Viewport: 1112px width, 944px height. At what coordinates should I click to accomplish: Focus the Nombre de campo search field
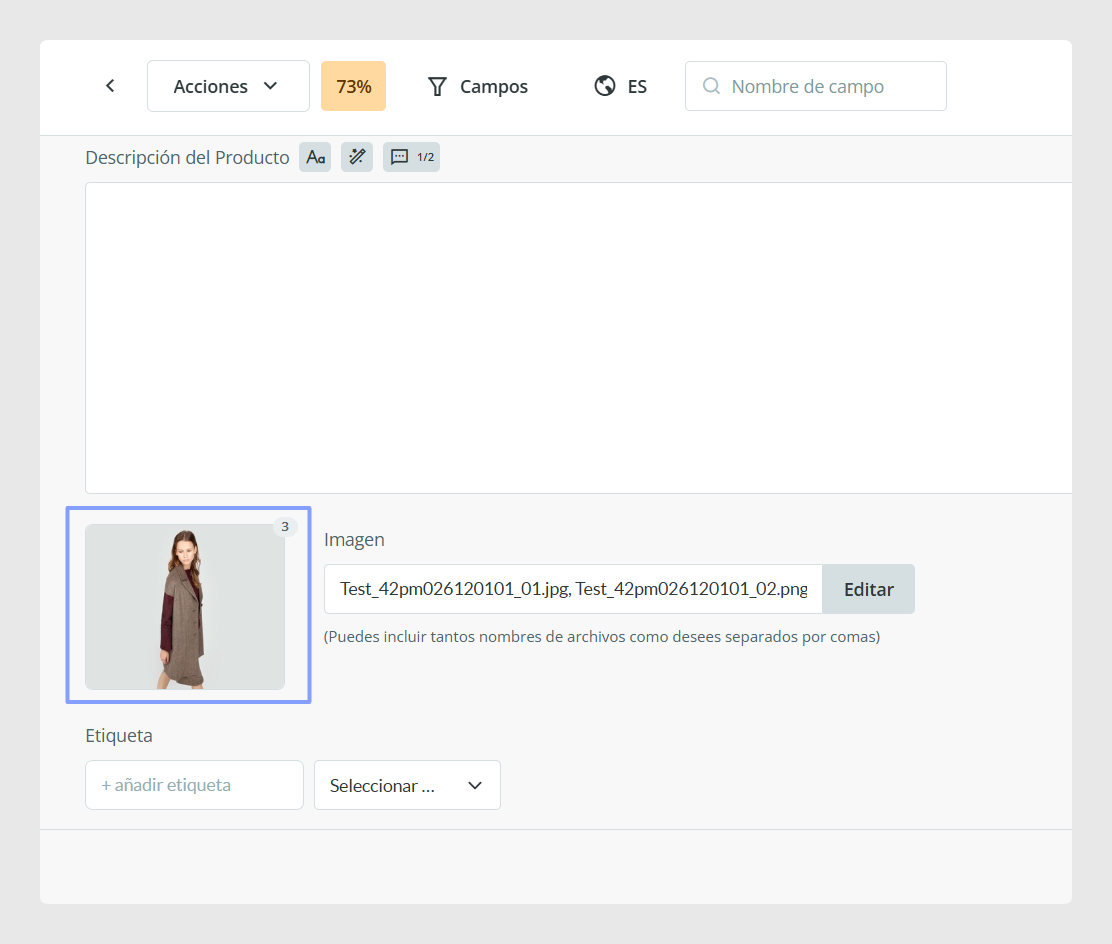816,86
